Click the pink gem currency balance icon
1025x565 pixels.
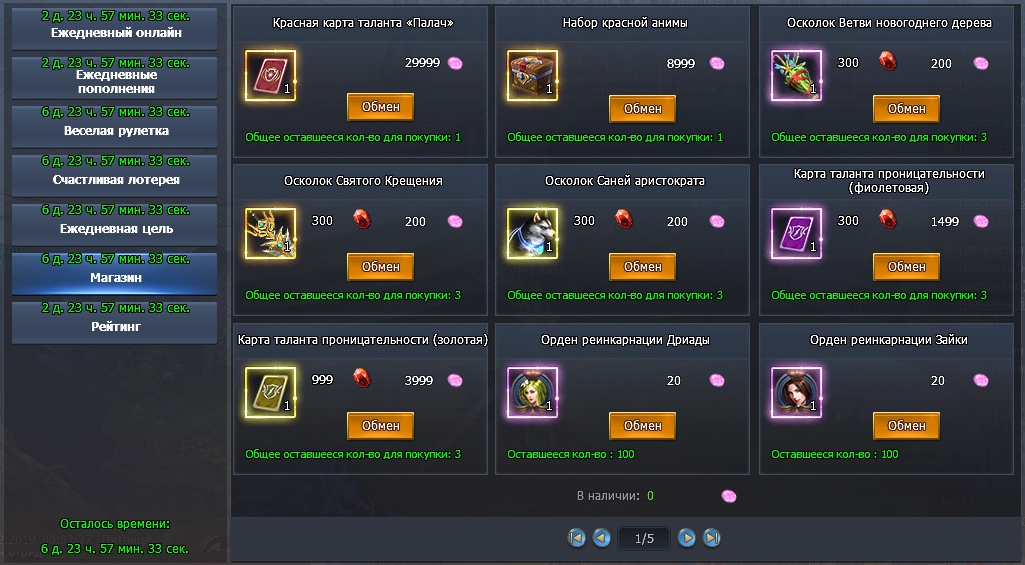(x=729, y=496)
